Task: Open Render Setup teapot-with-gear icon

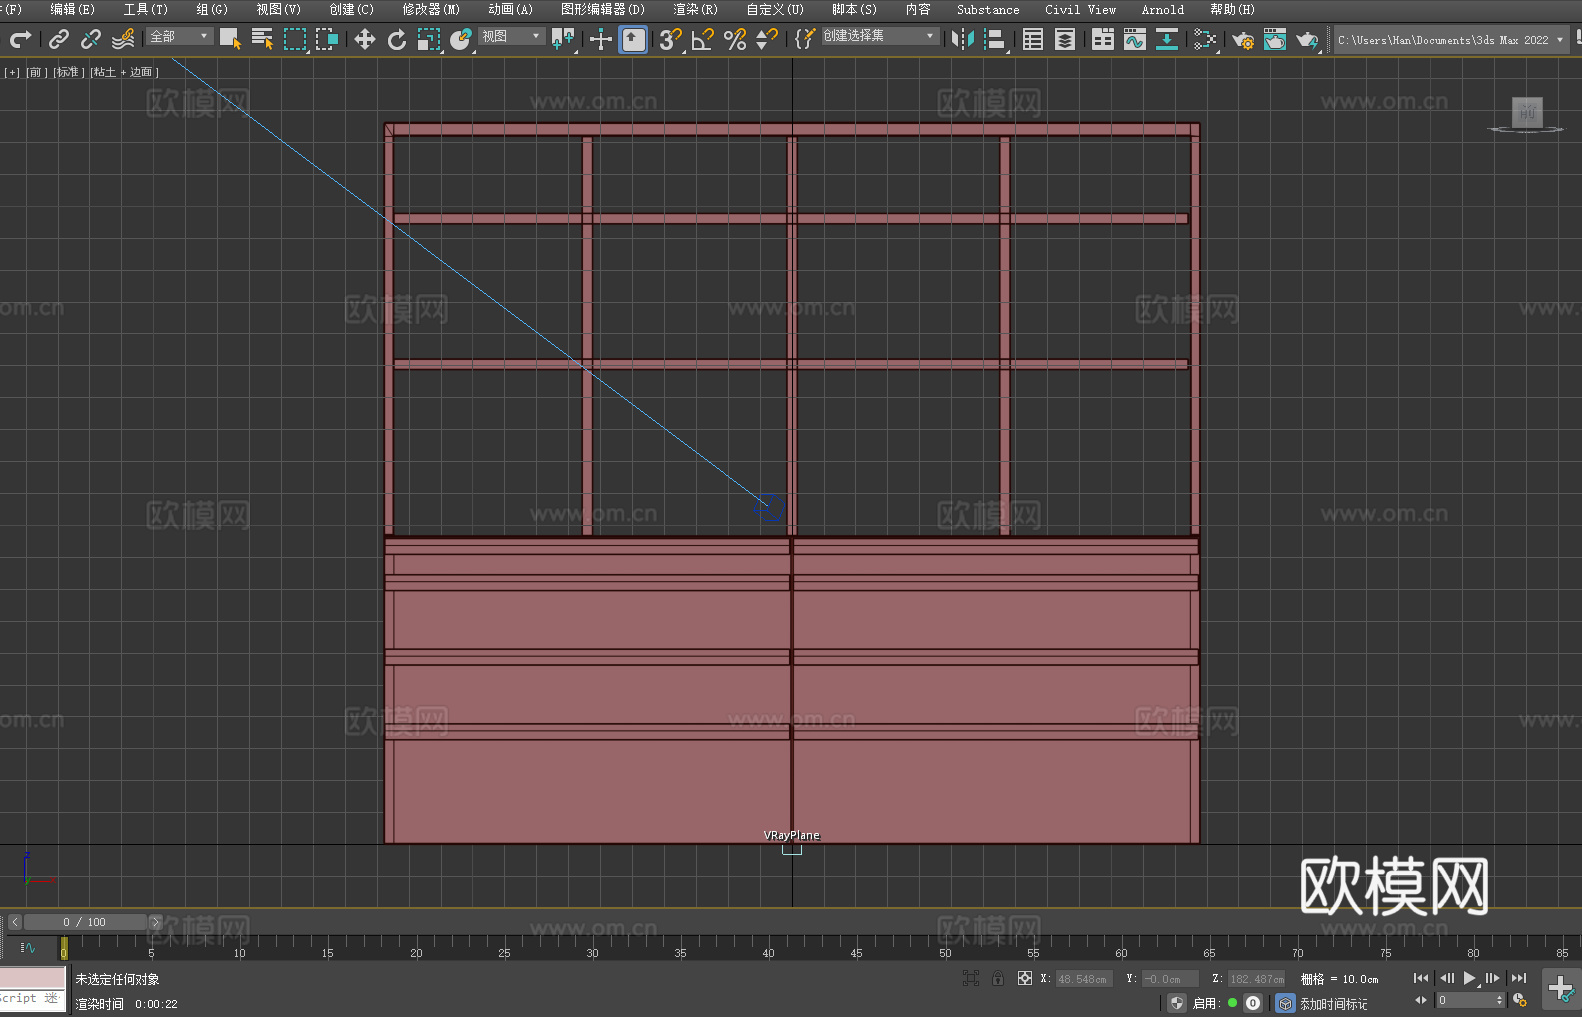Action: point(1243,39)
